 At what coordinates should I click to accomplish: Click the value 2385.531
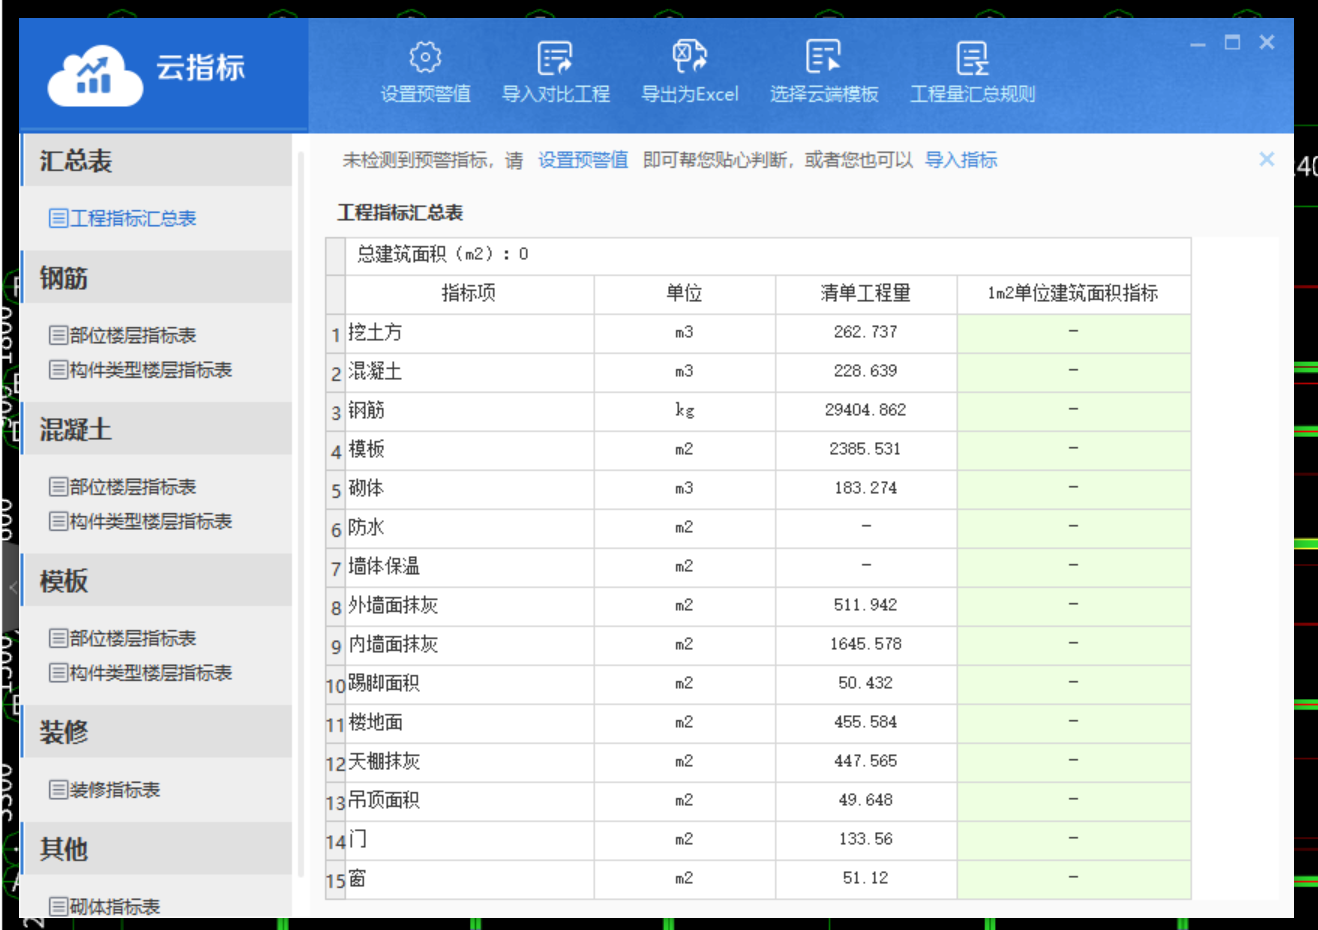pyautogui.click(x=866, y=449)
